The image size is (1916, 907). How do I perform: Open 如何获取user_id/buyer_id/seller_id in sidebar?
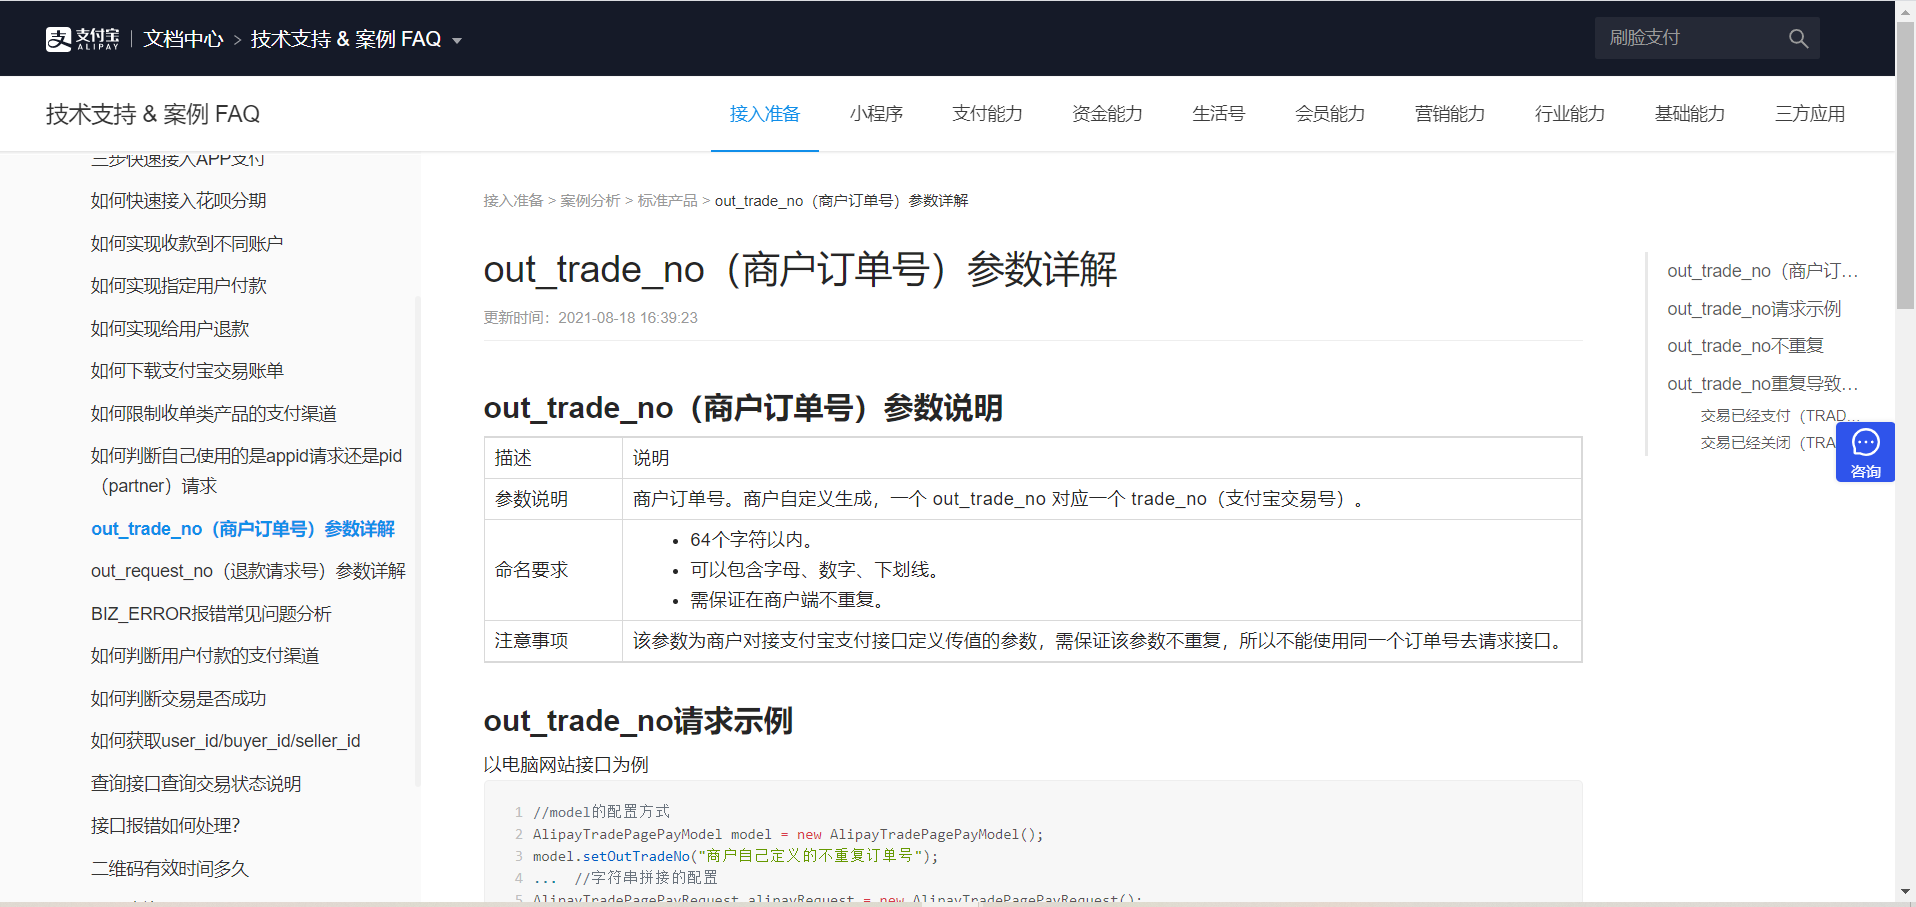[226, 741]
